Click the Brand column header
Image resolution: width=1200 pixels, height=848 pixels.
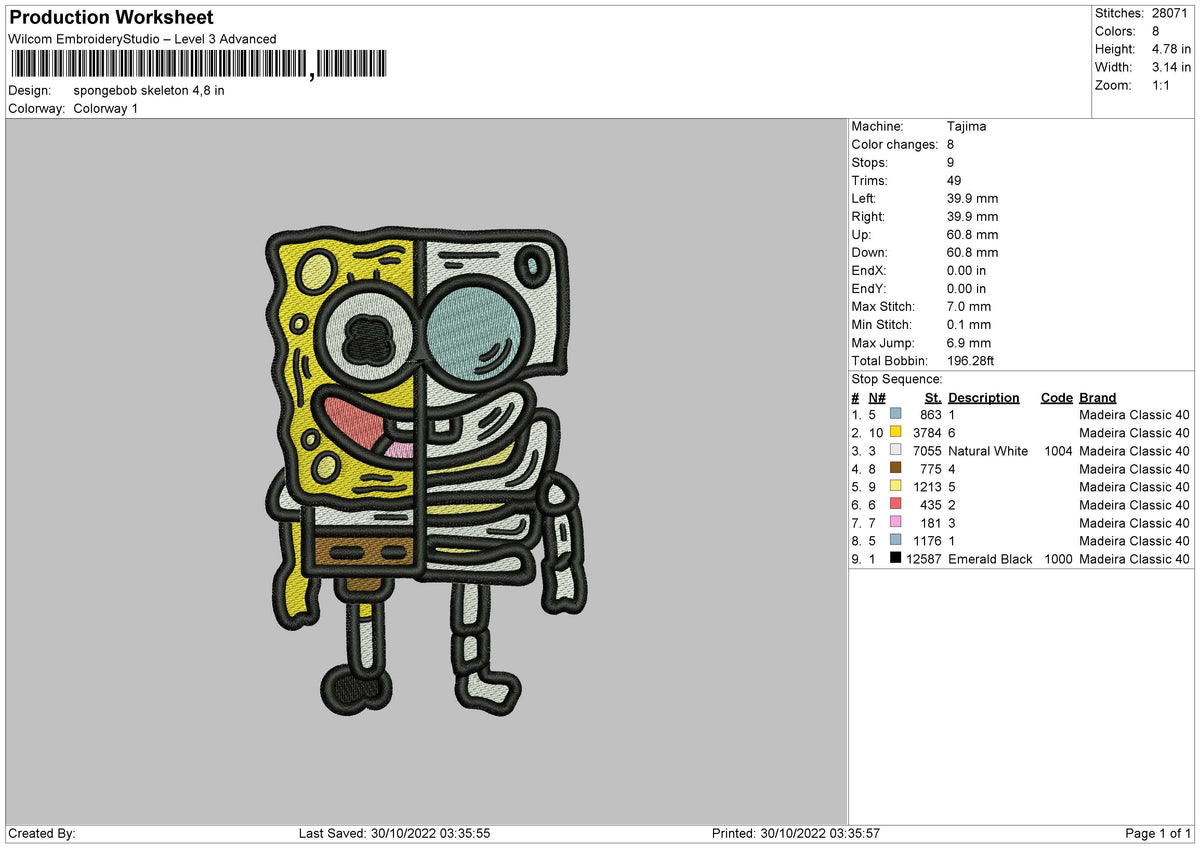coord(1097,397)
